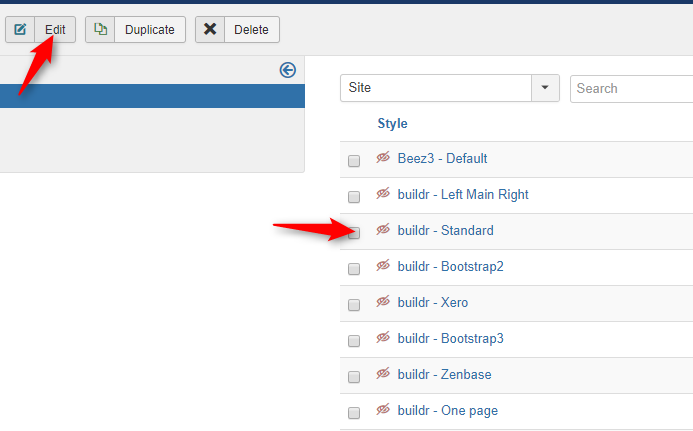Click the Delete button label
The width and height of the screenshot is (693, 431).
point(251,30)
